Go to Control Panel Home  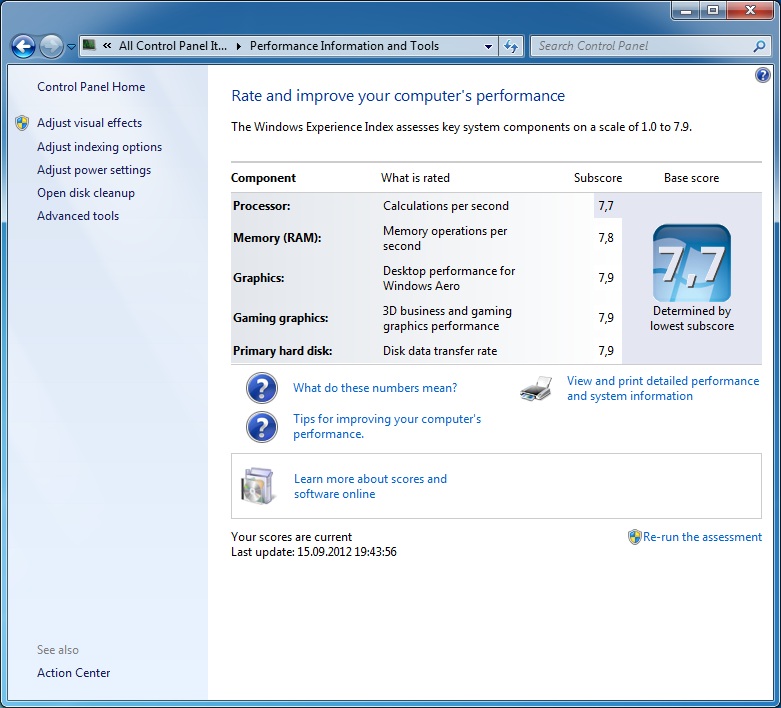click(x=91, y=87)
